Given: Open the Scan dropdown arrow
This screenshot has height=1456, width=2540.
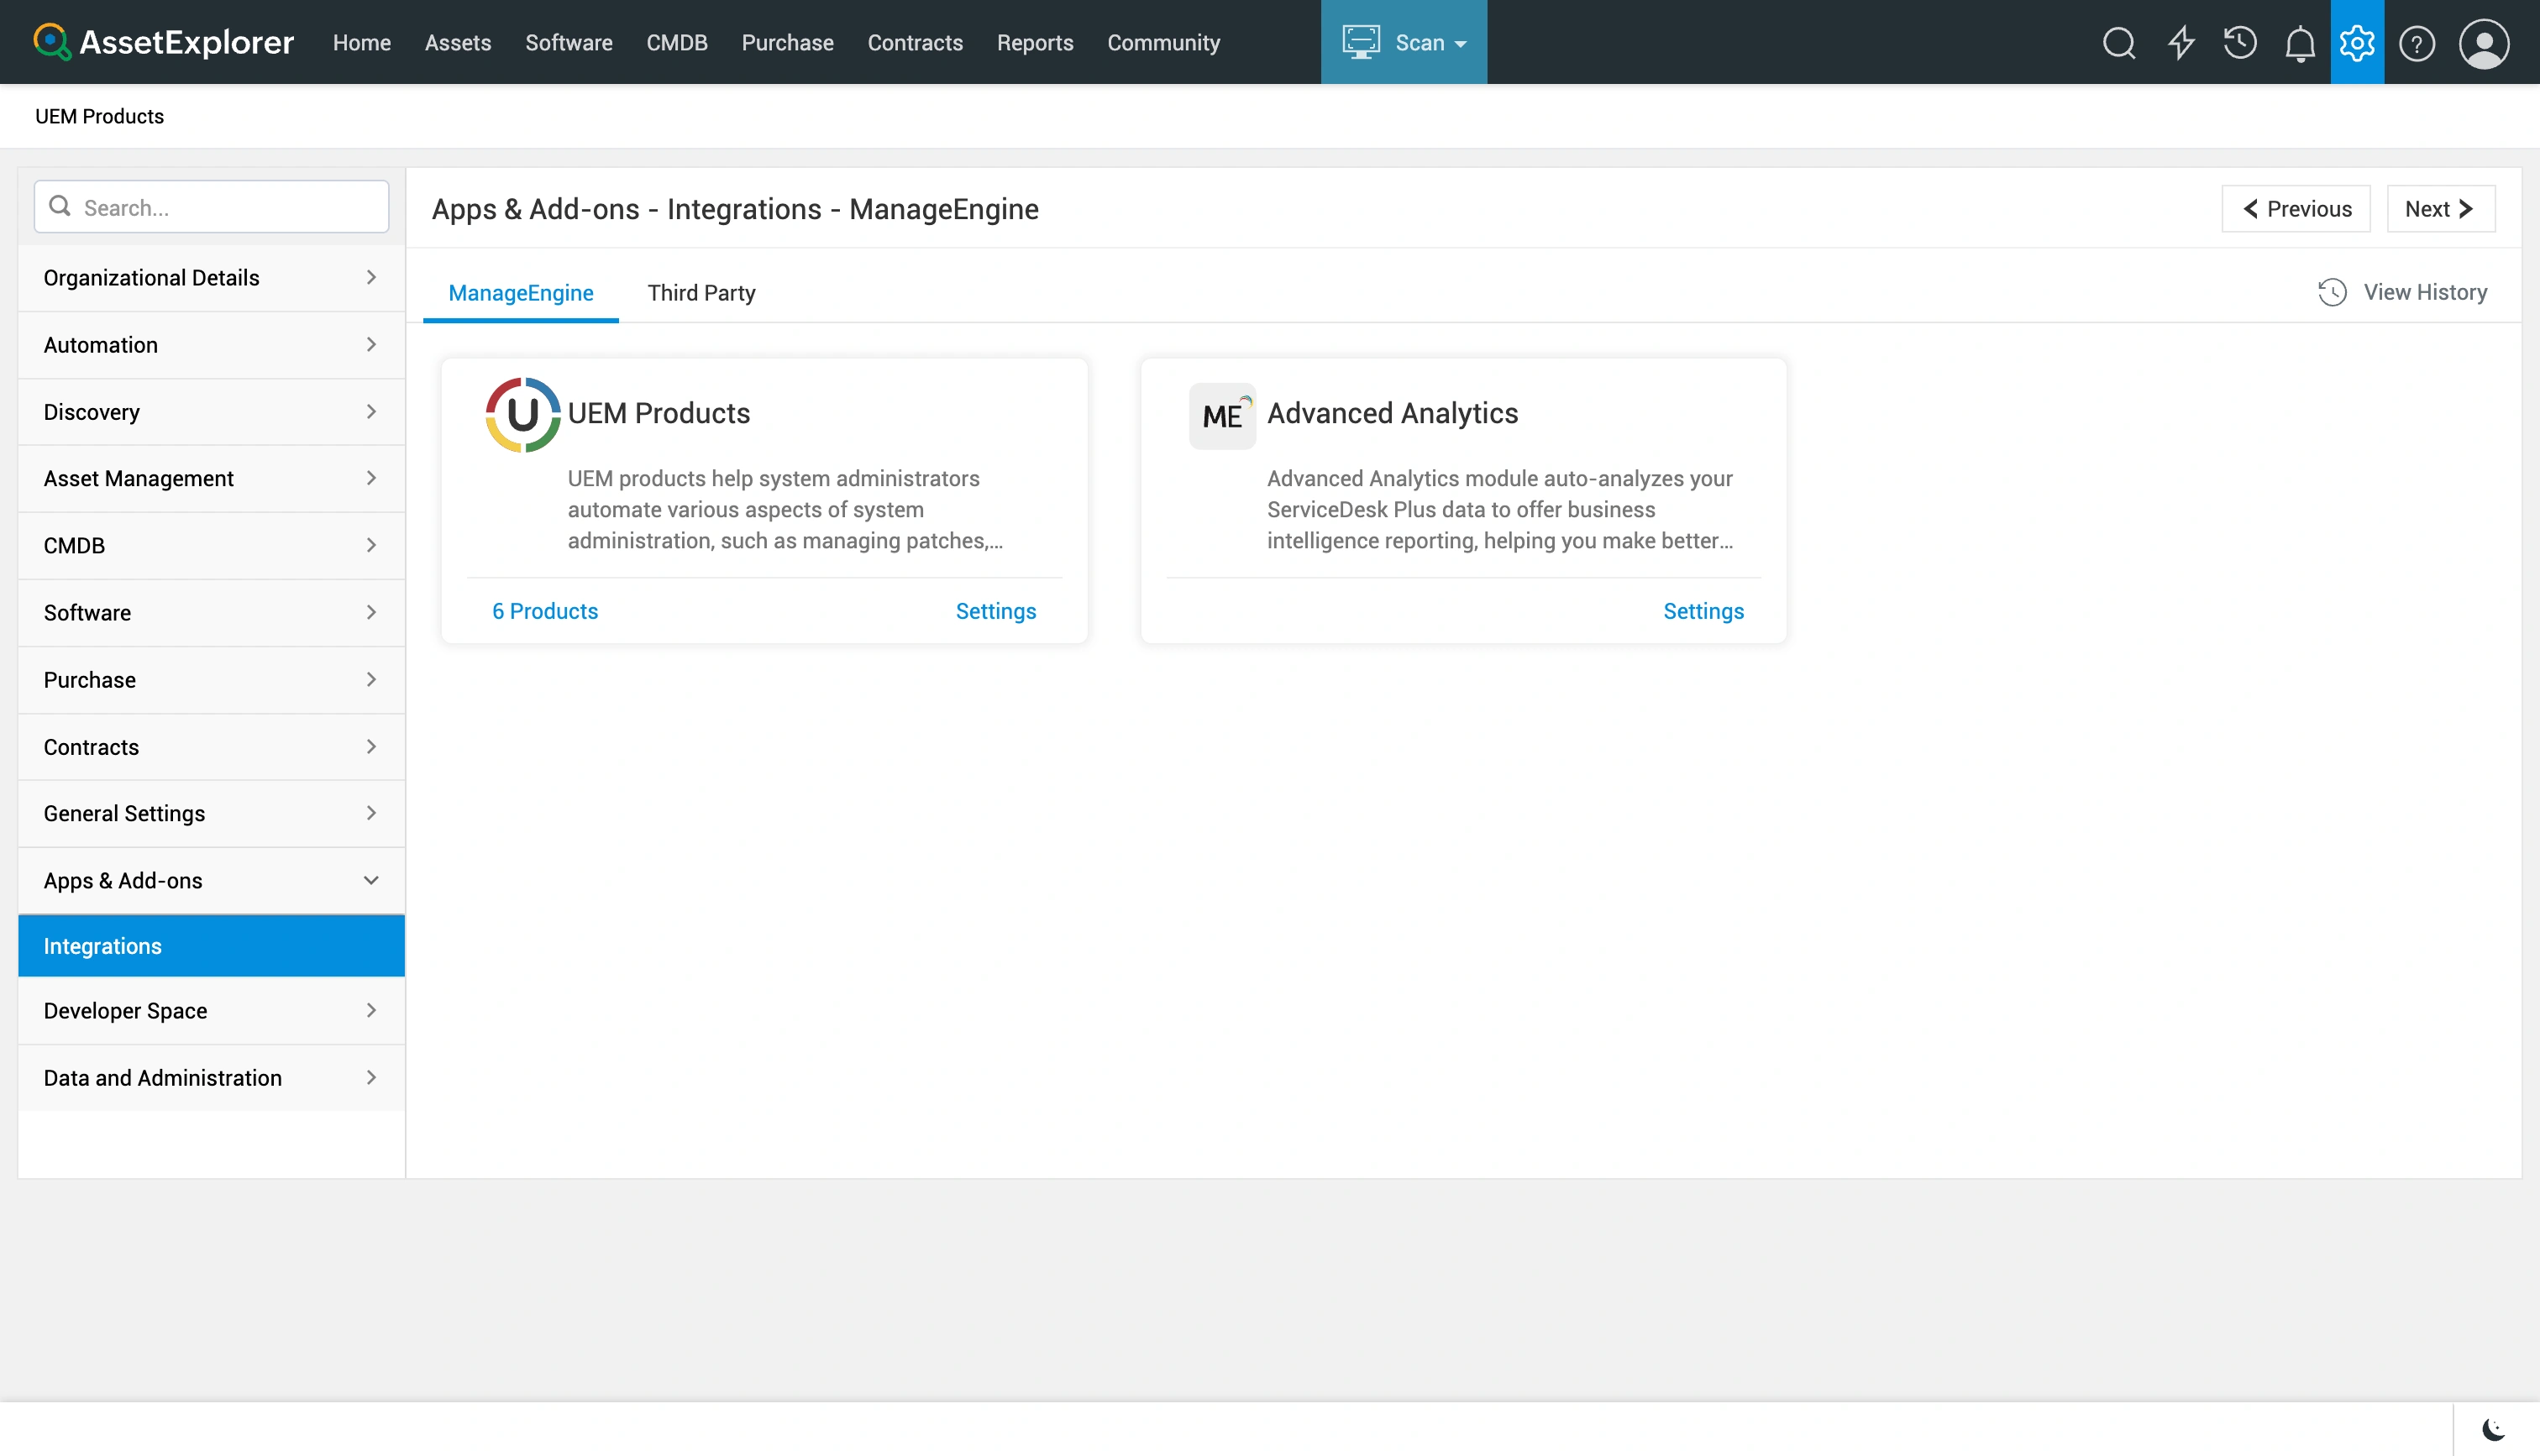Looking at the screenshot, I should 1460,44.
